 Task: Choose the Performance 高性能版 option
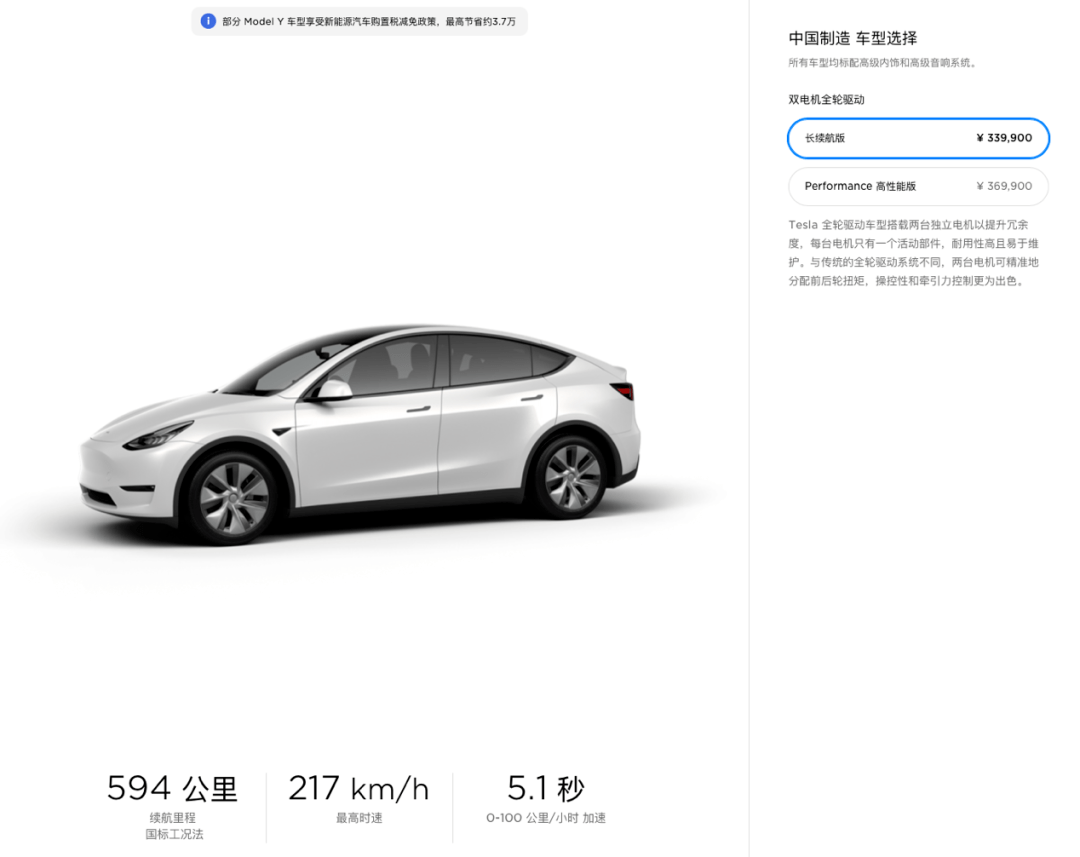[x=918, y=186]
